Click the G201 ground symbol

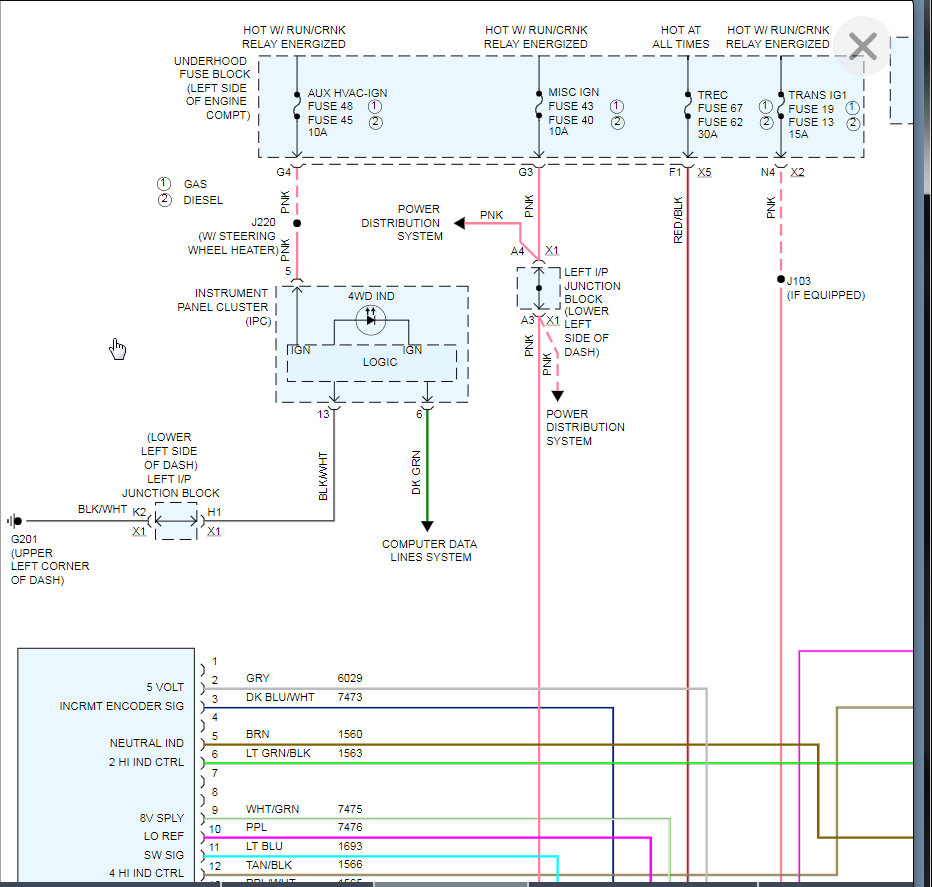pyautogui.click(x=14, y=521)
